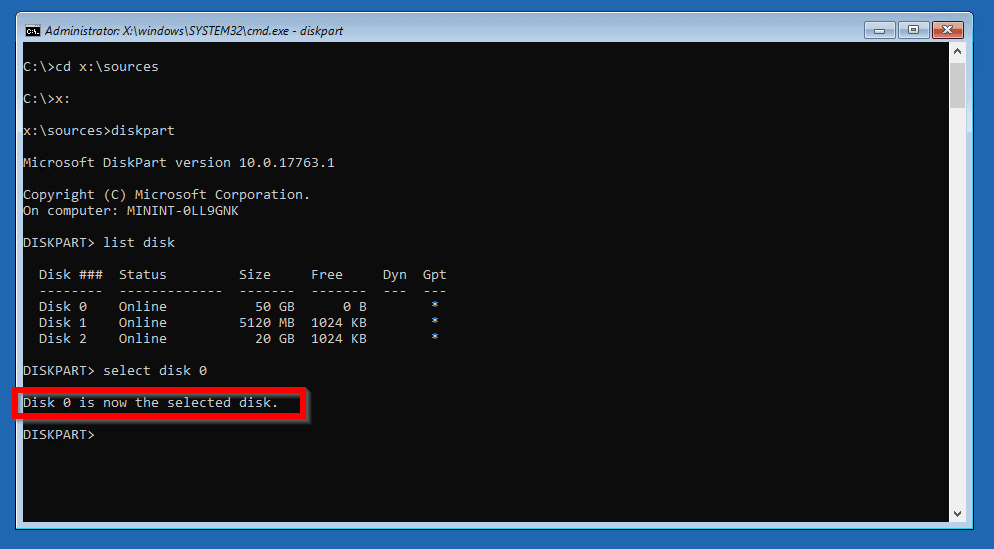Click the highlighted 'Disk 0 is now the selected disk' message

point(150,403)
